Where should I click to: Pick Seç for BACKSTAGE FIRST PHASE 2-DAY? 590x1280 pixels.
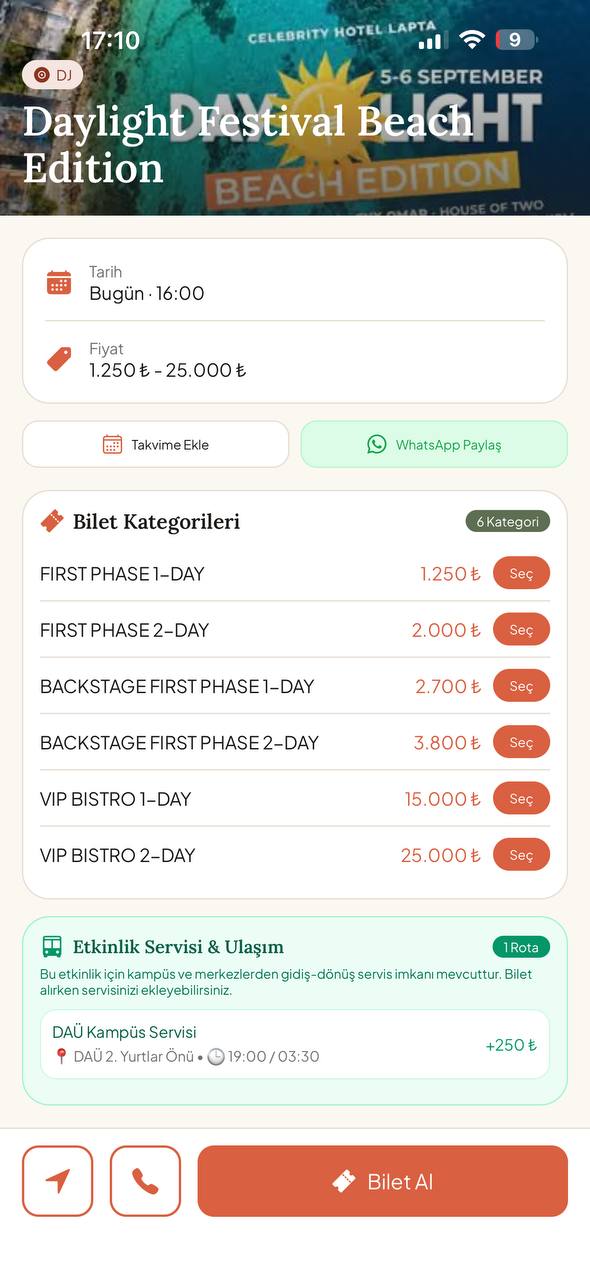[521, 742]
